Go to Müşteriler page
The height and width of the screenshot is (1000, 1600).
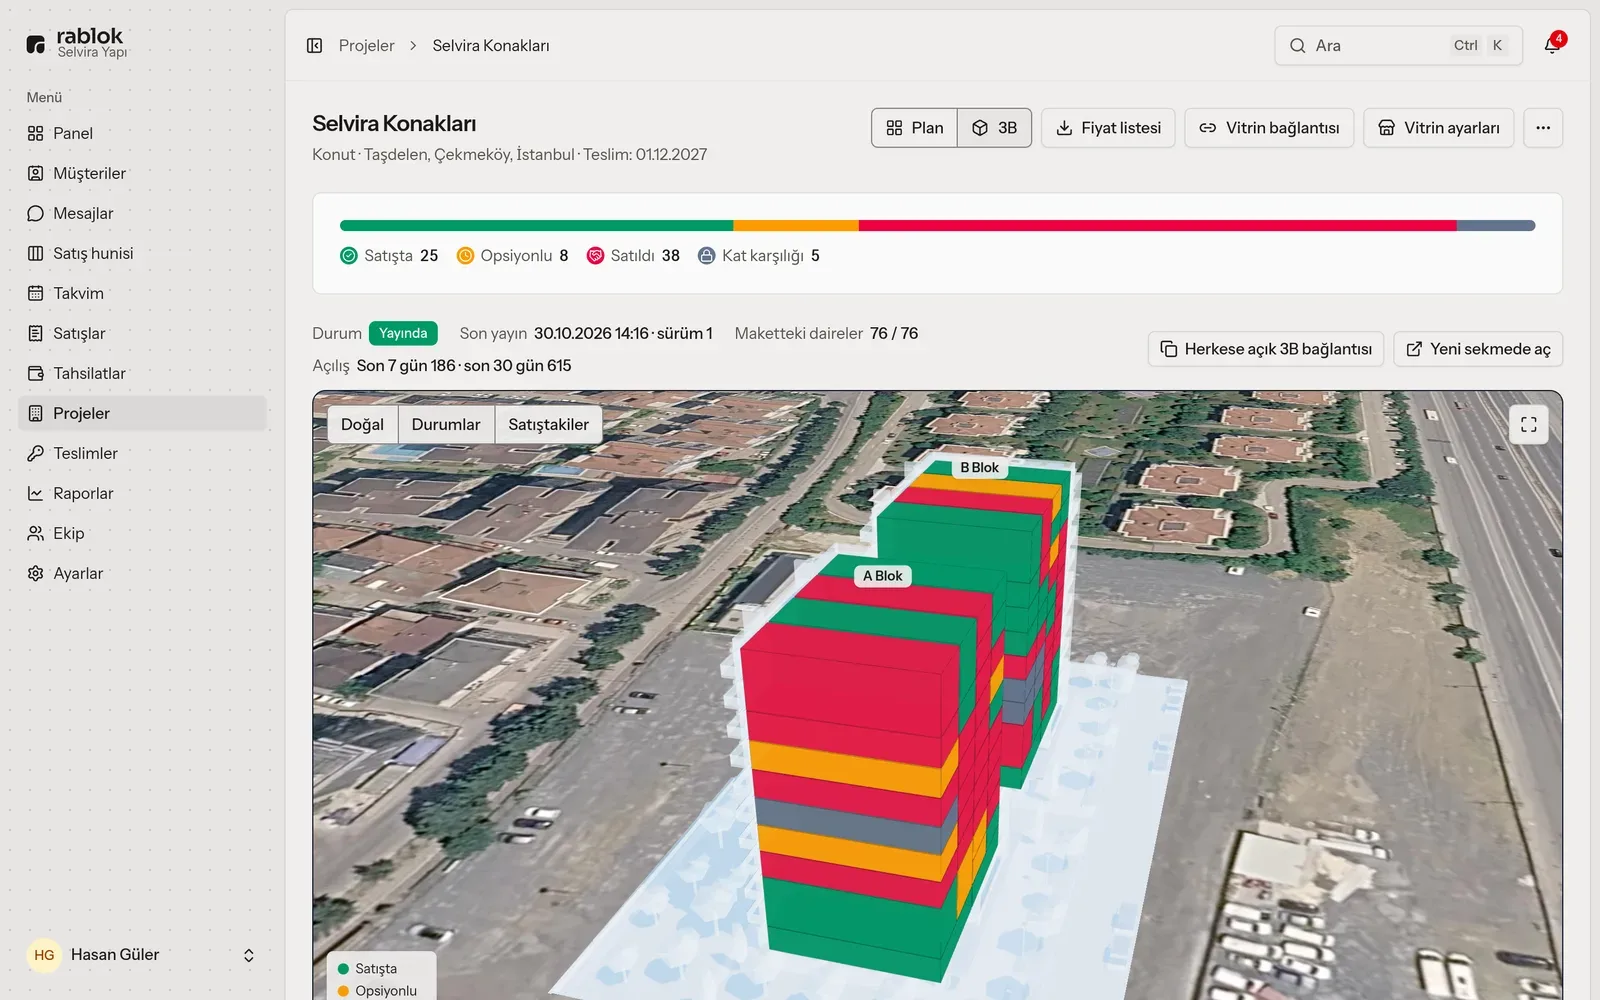(x=142, y=173)
